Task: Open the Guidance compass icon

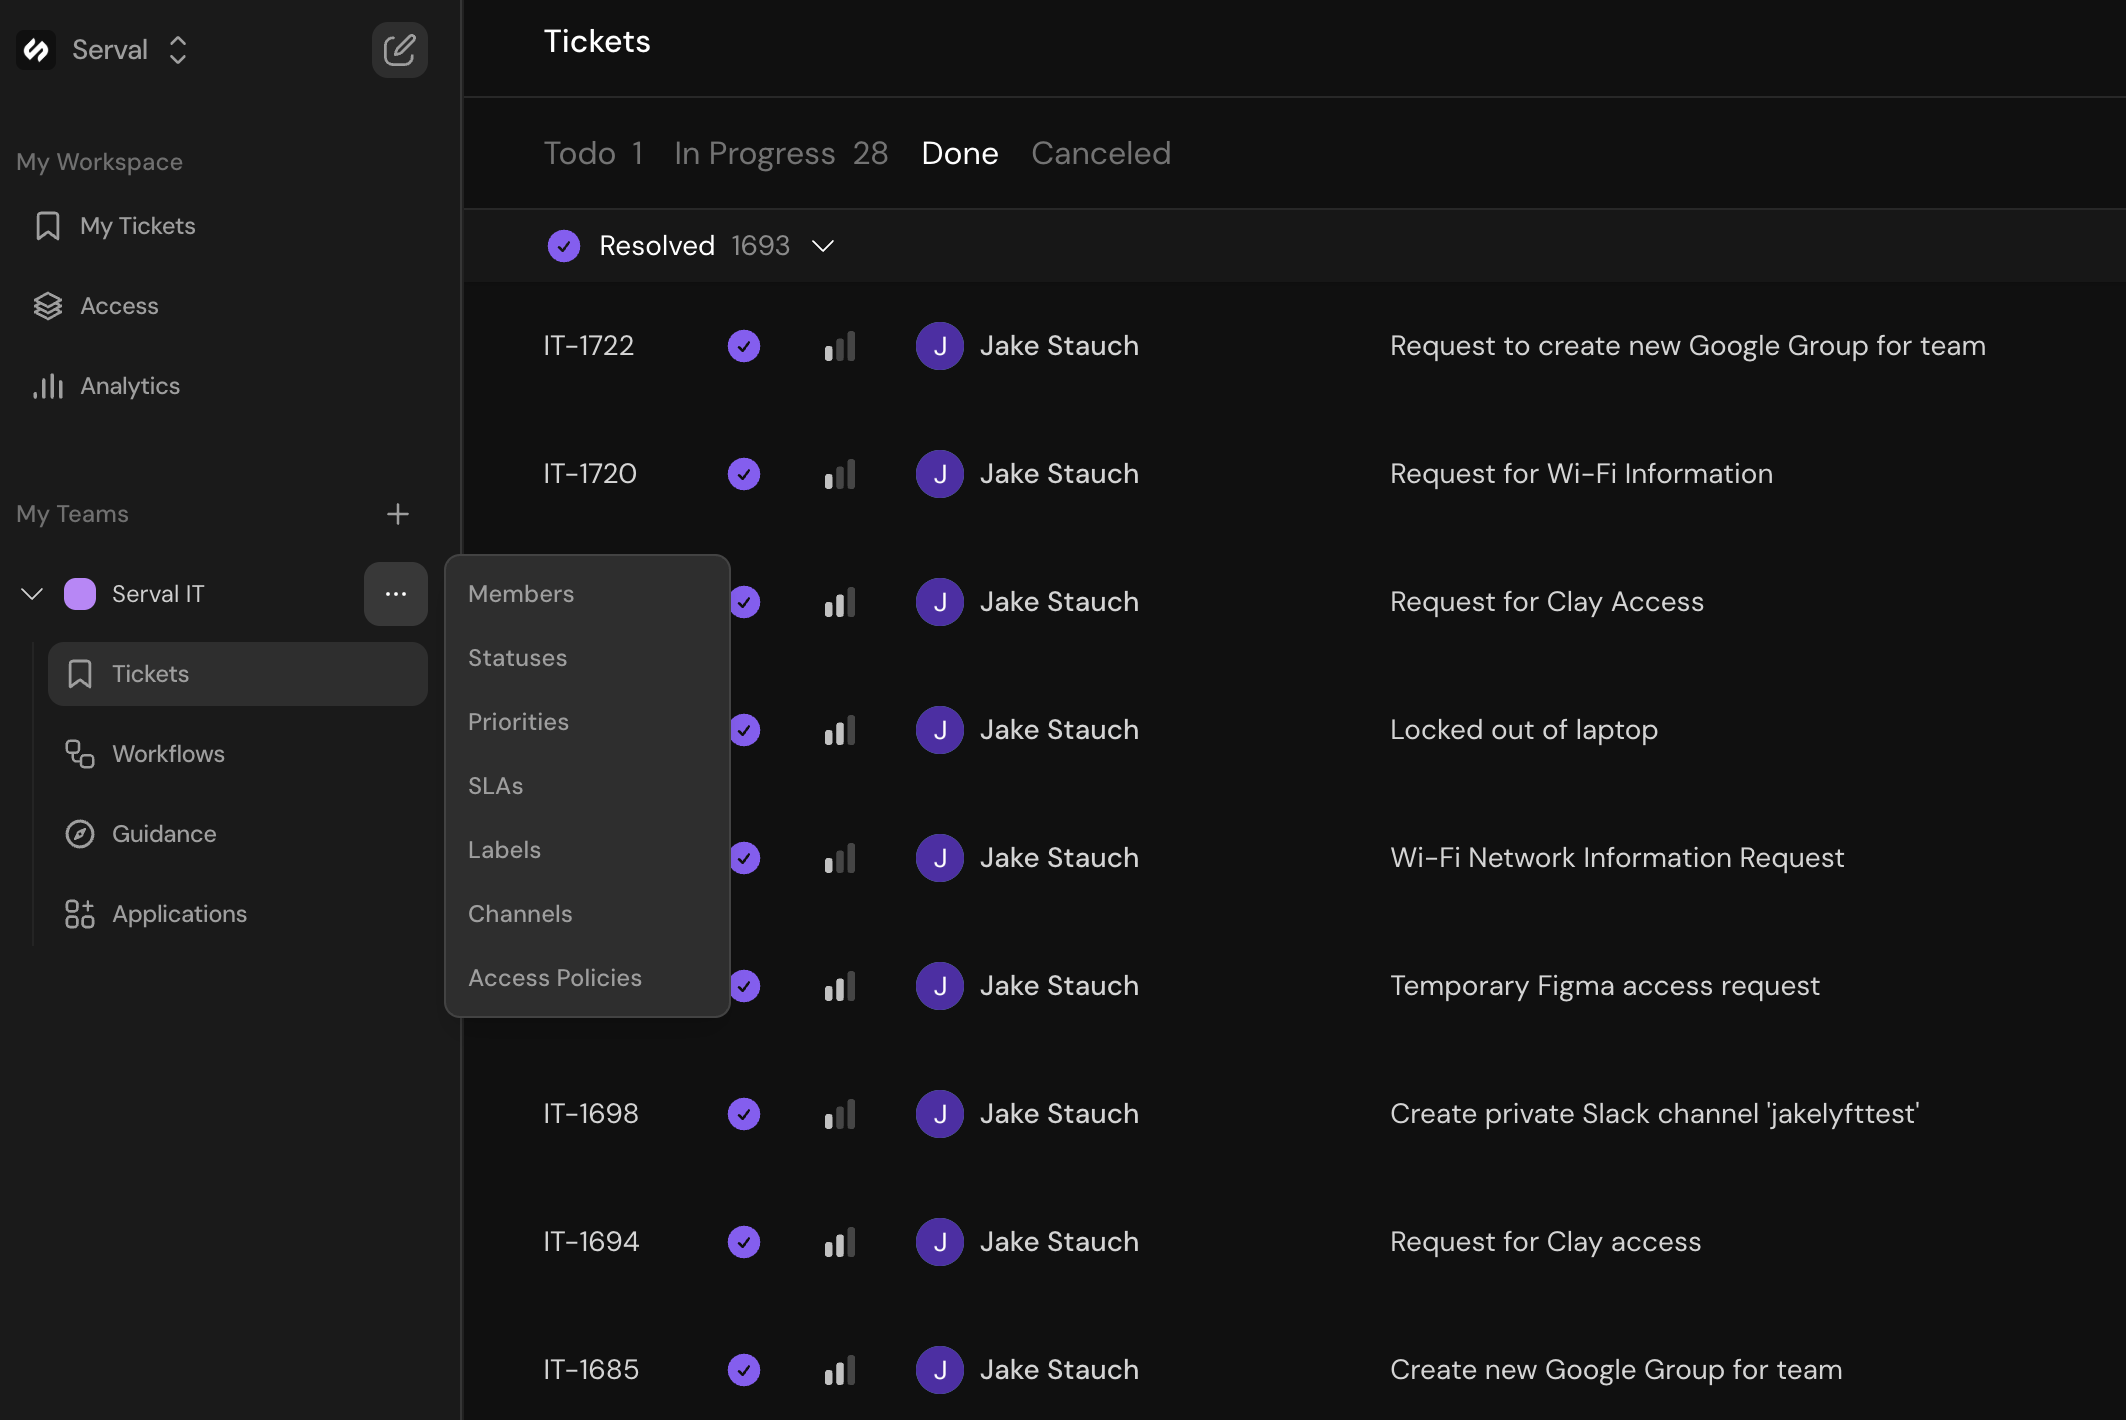Action: point(81,833)
